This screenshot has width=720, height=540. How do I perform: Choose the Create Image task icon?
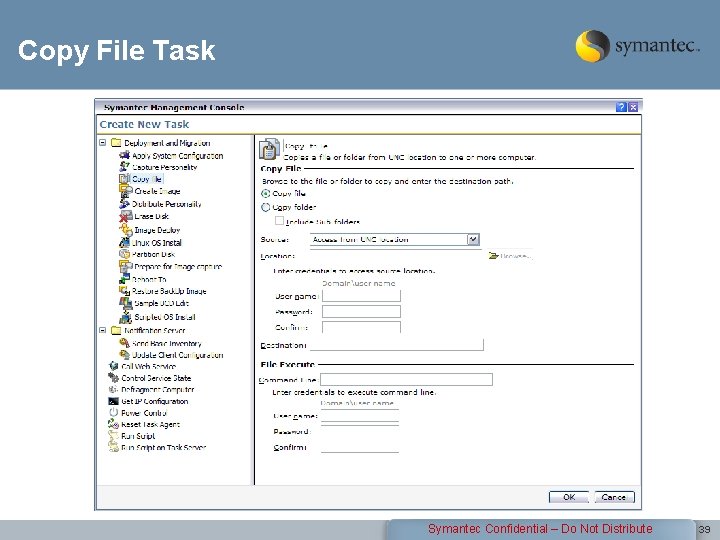coord(125,191)
